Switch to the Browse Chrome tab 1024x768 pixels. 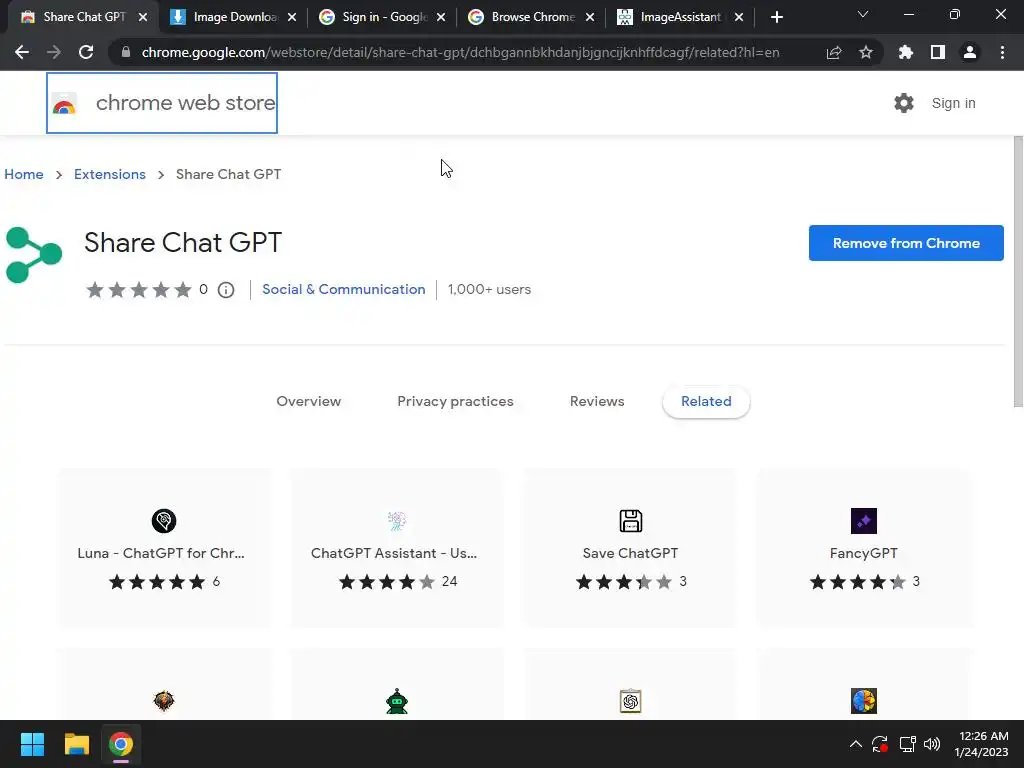(x=524, y=17)
